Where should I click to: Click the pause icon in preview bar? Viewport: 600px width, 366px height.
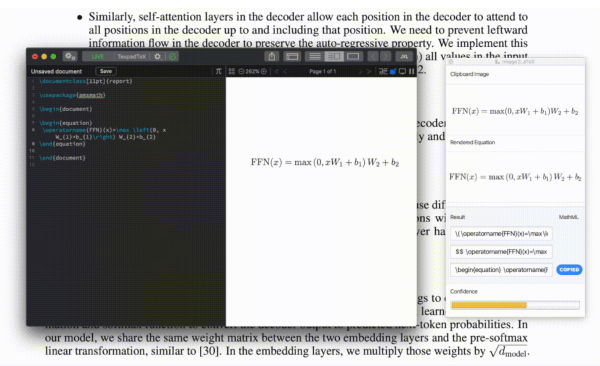412,71
